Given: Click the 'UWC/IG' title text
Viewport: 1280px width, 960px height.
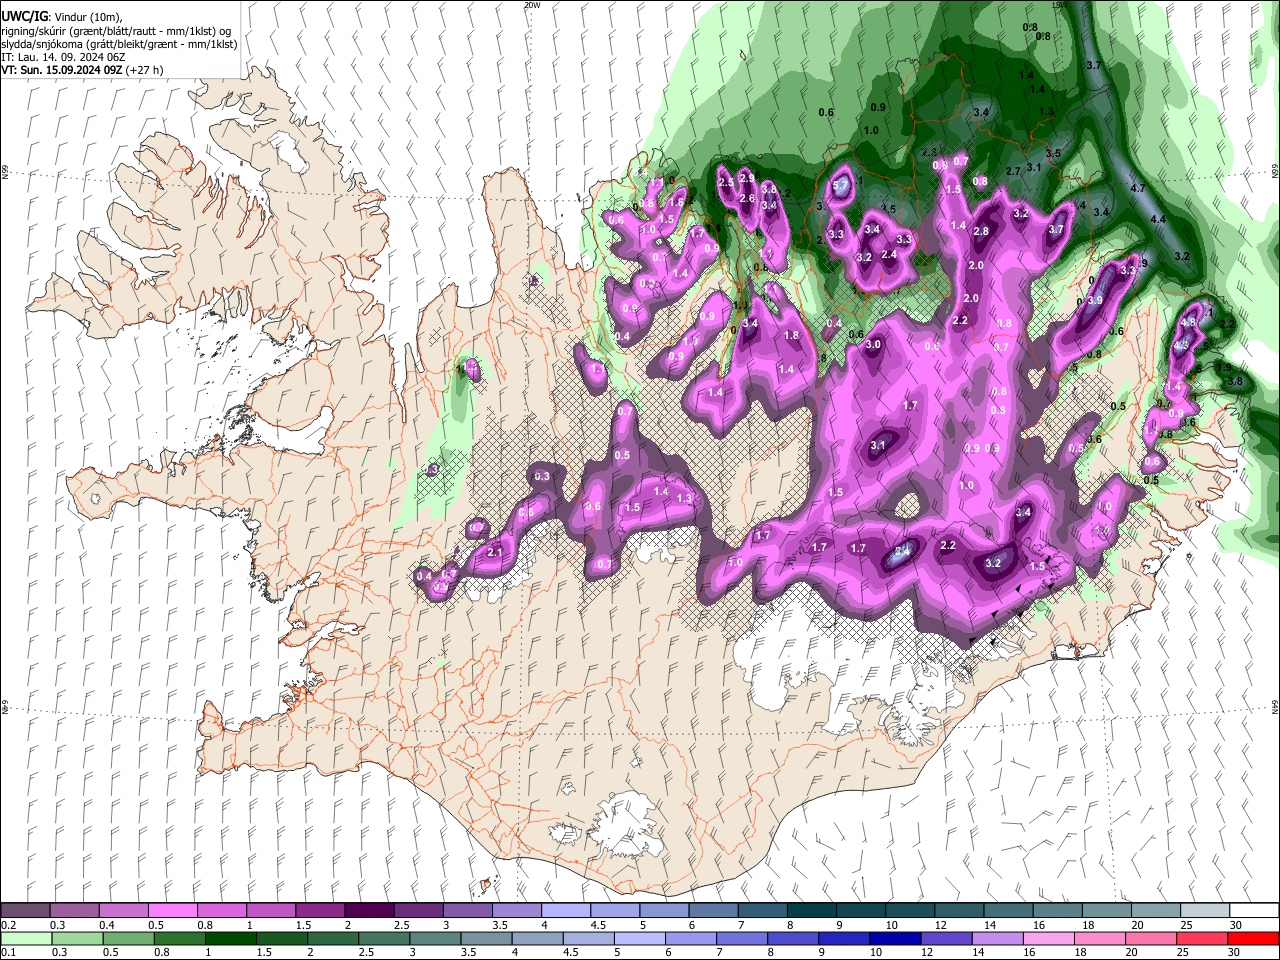Looking at the screenshot, I should pyautogui.click(x=24, y=16).
